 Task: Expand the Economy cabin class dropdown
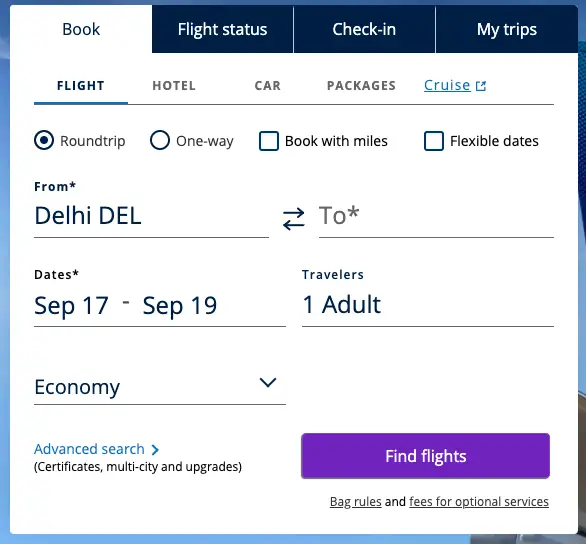pos(160,387)
